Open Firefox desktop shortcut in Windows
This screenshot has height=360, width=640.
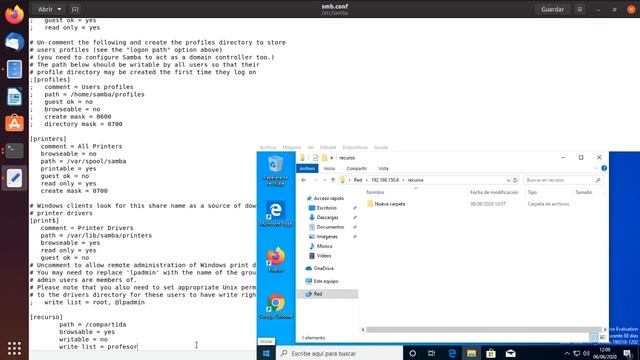click(276, 260)
